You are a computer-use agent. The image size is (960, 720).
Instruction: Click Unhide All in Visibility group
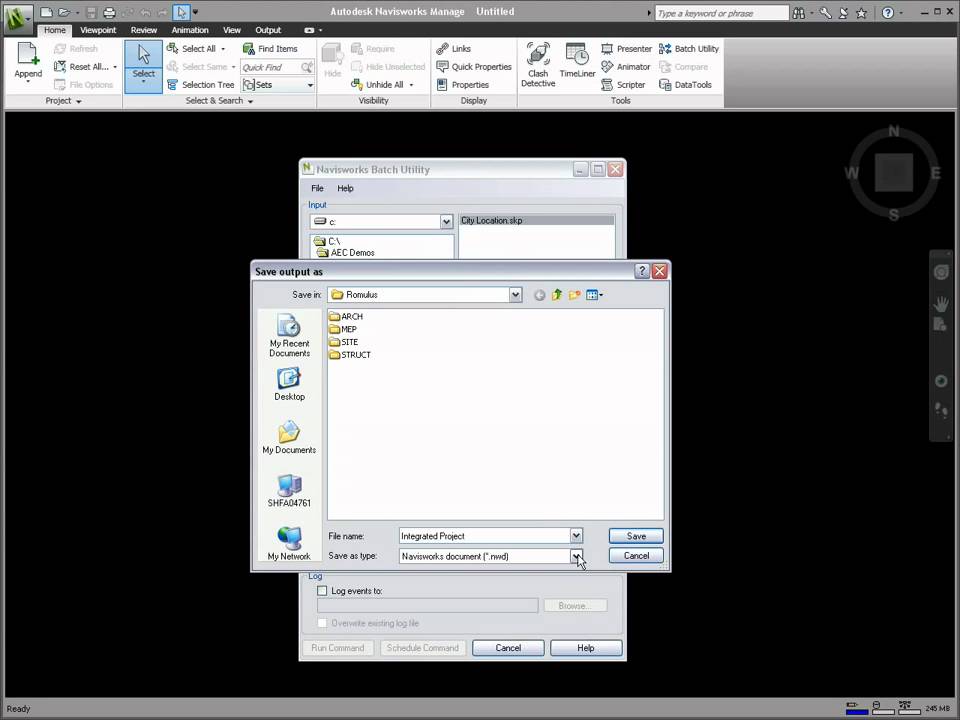[378, 84]
